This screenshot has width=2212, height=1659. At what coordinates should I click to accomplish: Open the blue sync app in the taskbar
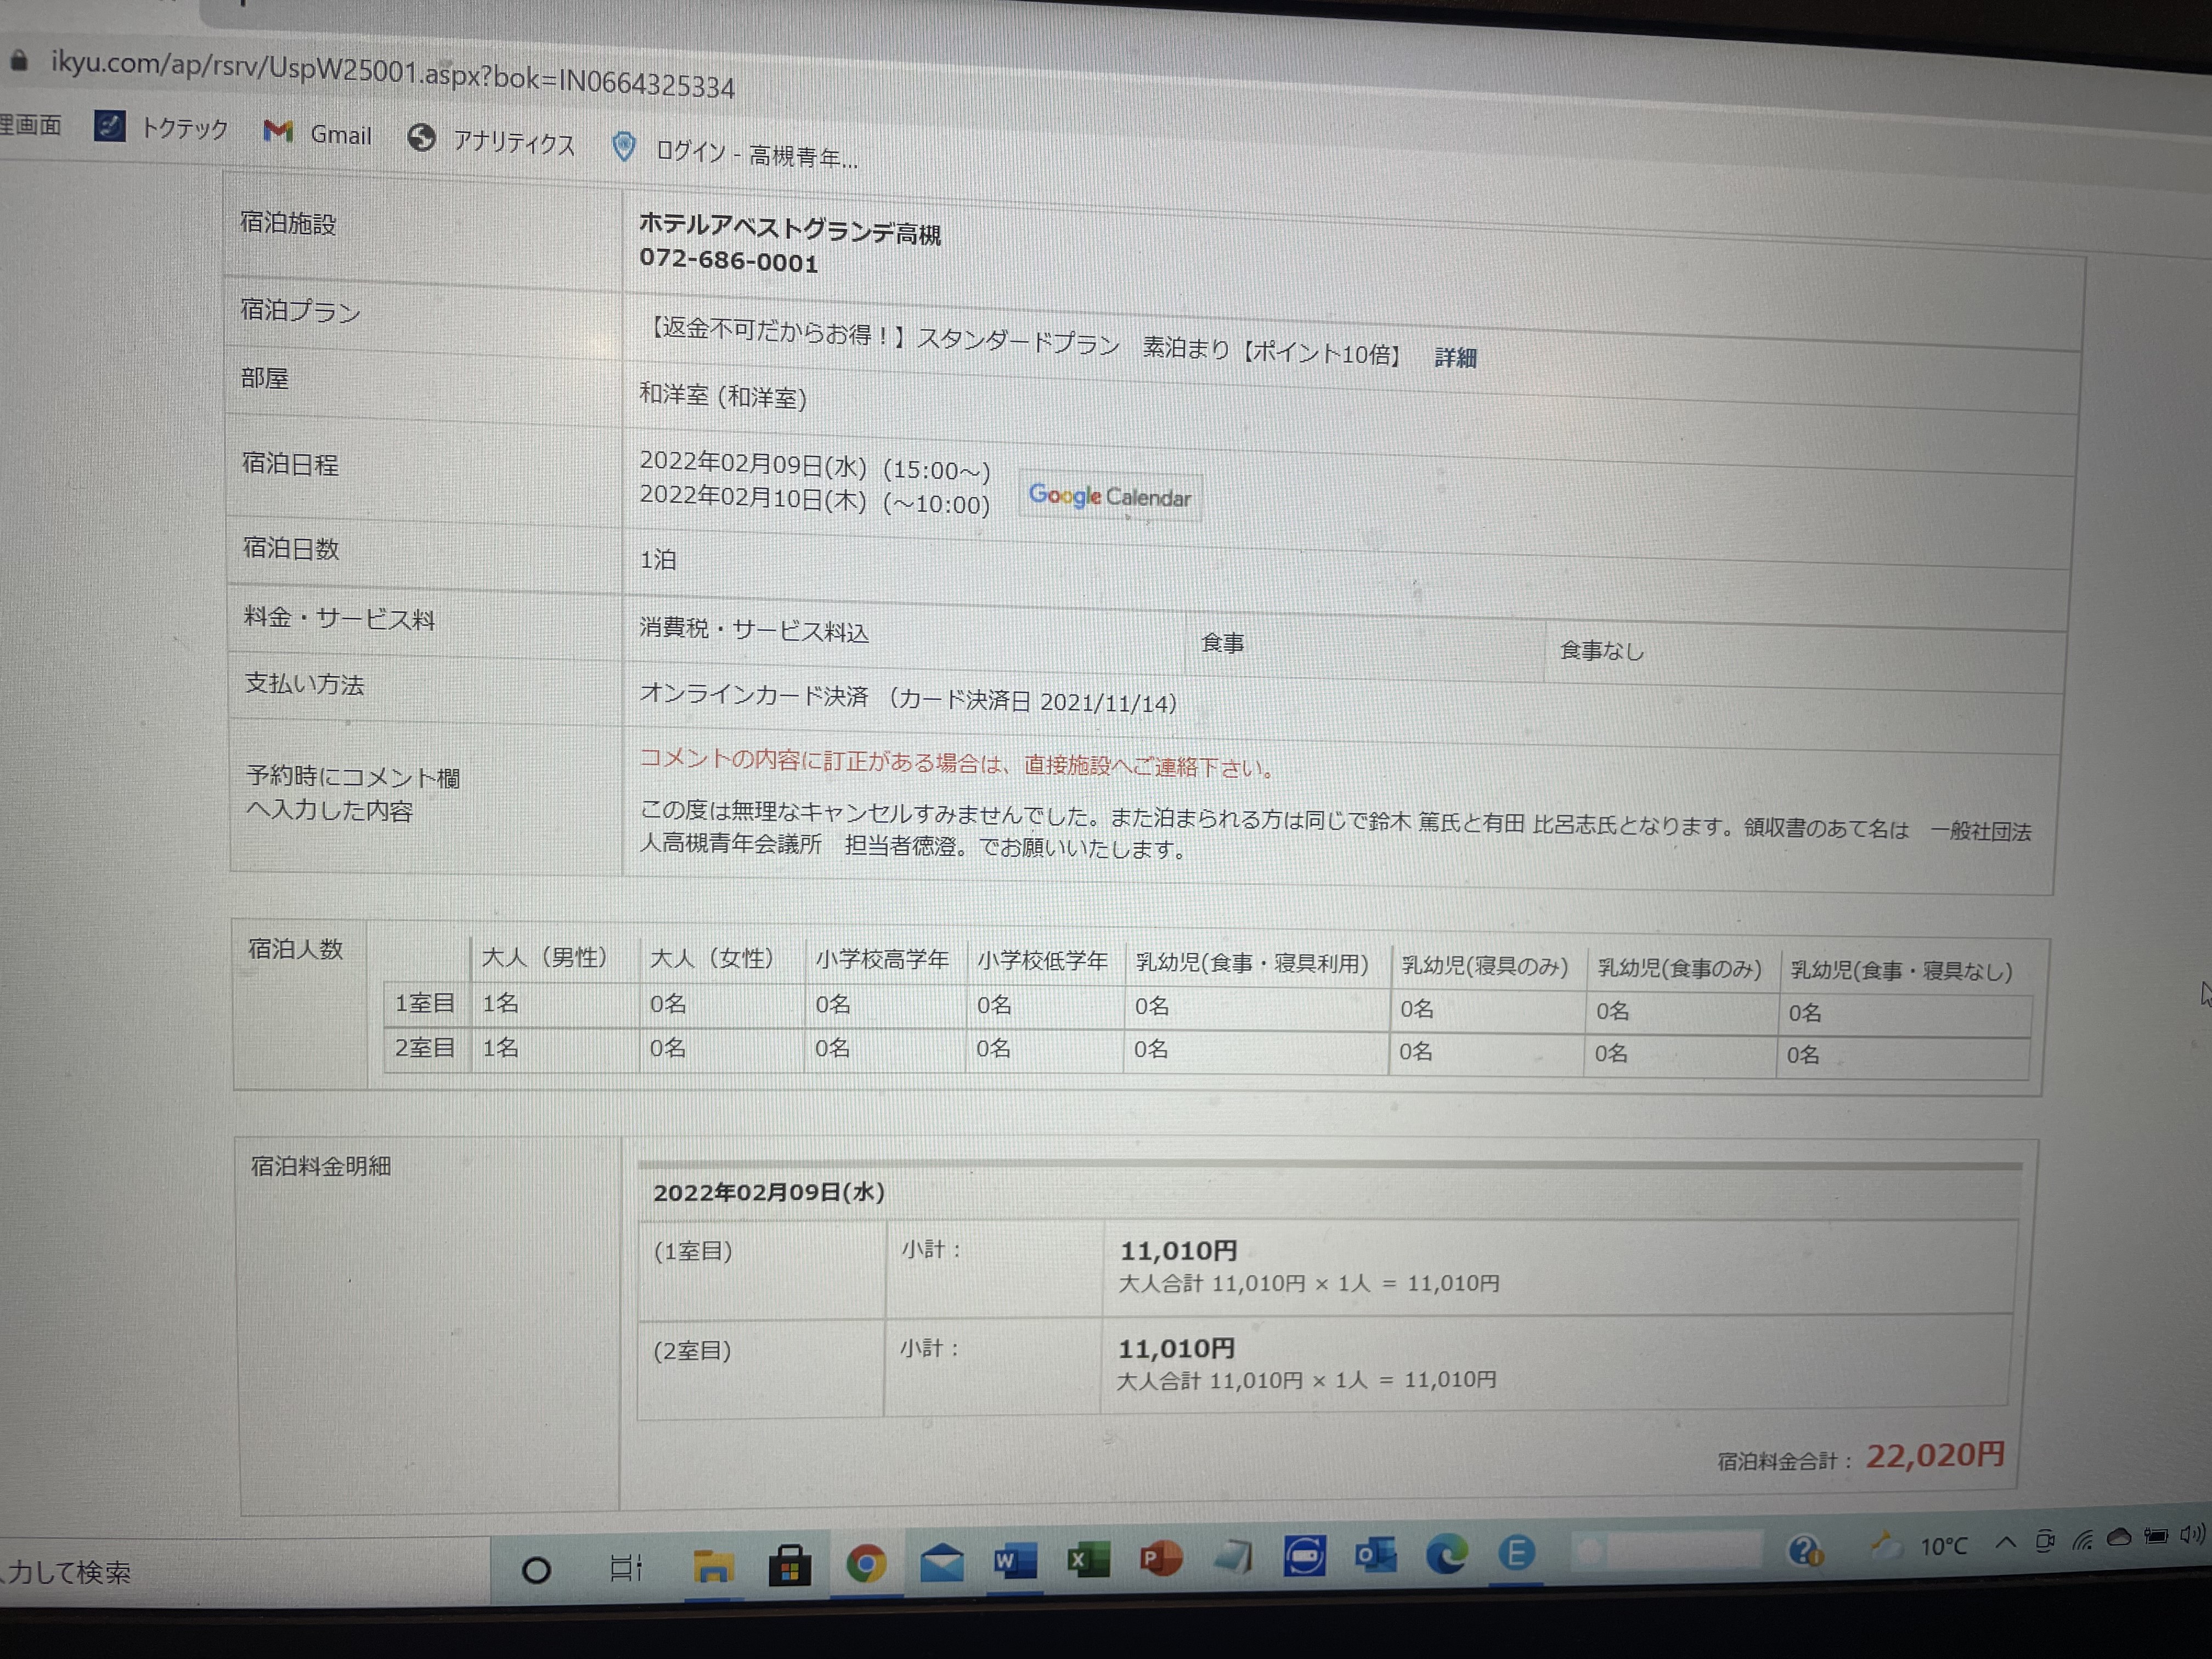[1305, 1556]
